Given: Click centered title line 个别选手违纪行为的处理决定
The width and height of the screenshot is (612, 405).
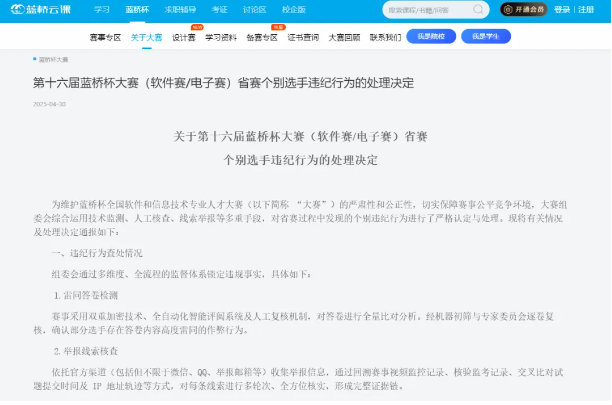Looking at the screenshot, I should click(301, 160).
